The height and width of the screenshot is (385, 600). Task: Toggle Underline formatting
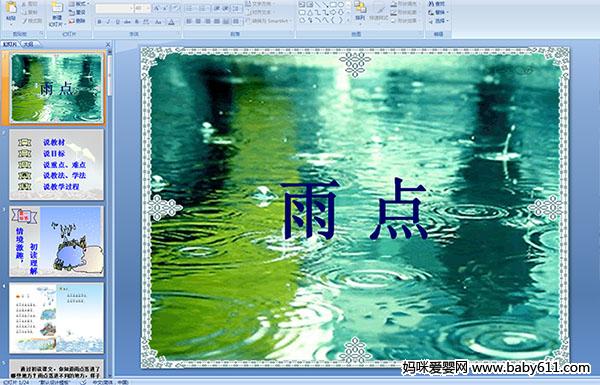[117, 22]
